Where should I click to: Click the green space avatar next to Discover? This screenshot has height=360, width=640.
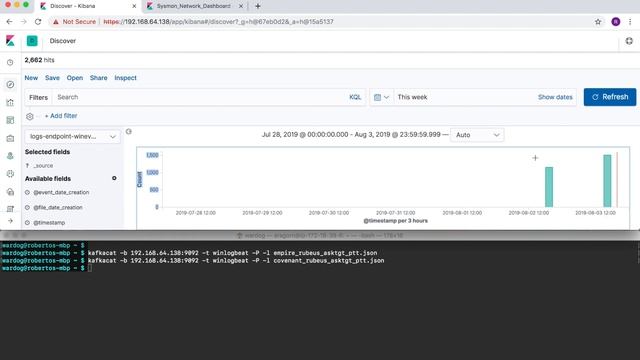(x=32, y=41)
